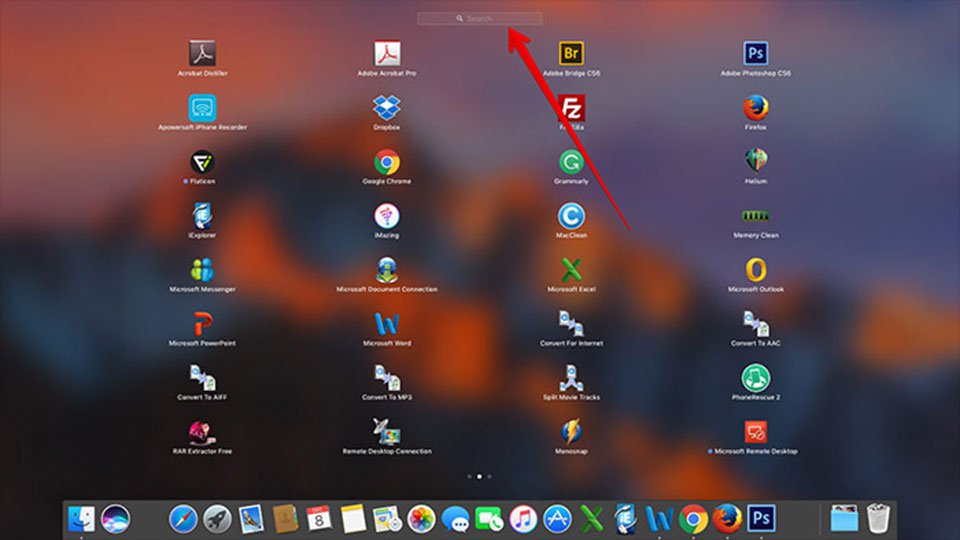The image size is (960, 540).
Task: Launch the Convert To AAC app
Action: (756, 324)
